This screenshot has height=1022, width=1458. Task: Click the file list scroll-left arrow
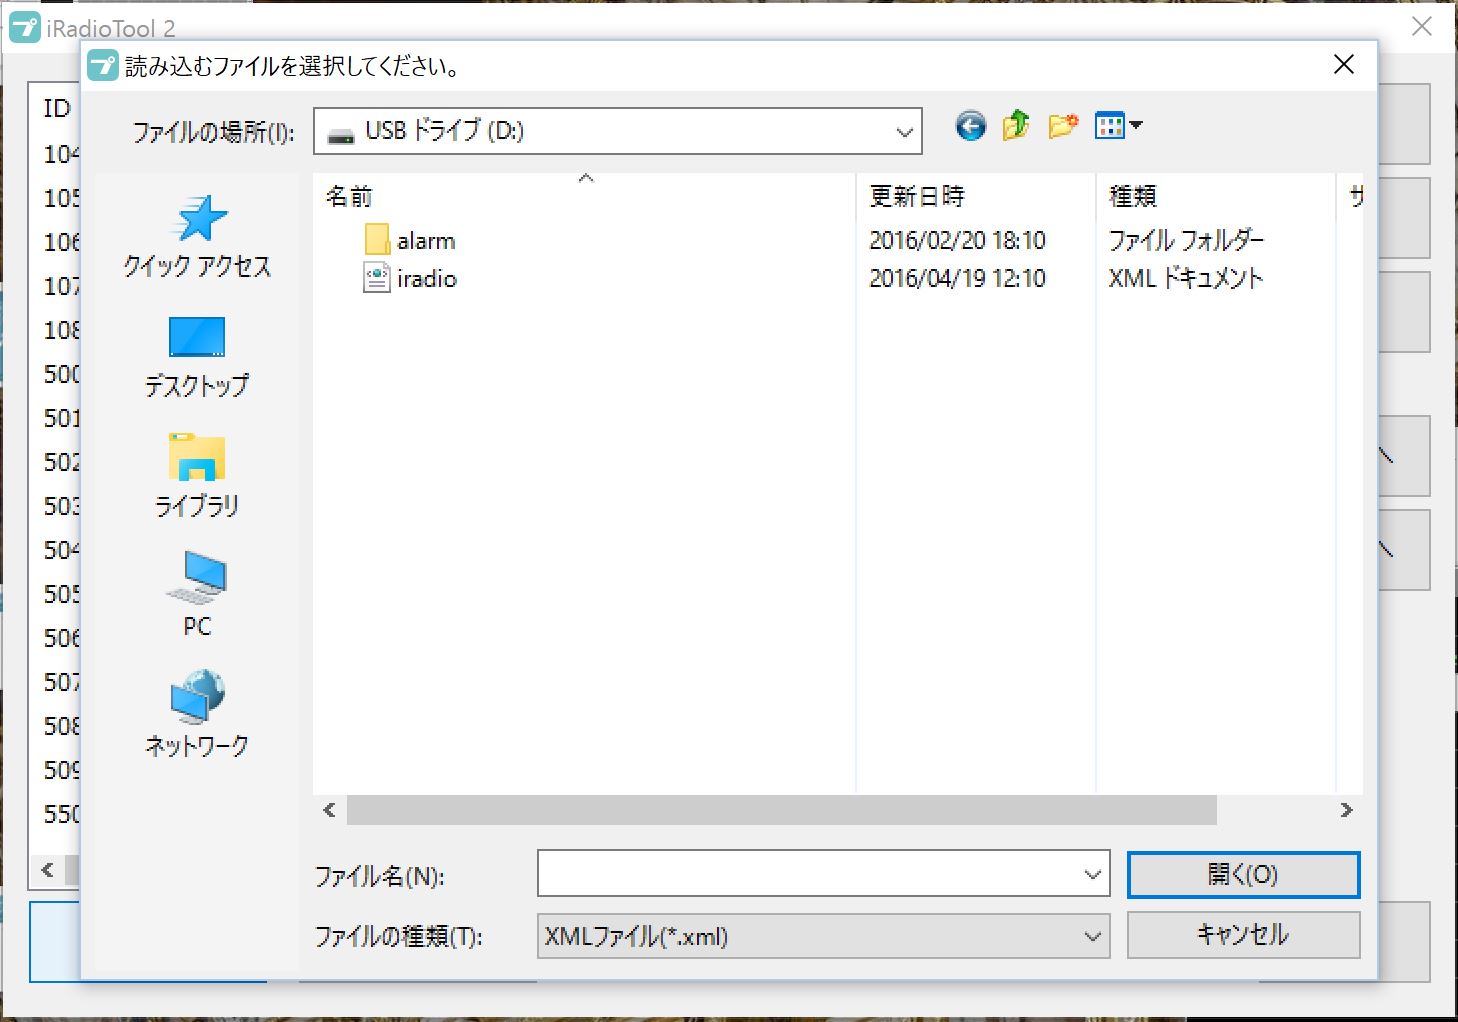coord(330,810)
